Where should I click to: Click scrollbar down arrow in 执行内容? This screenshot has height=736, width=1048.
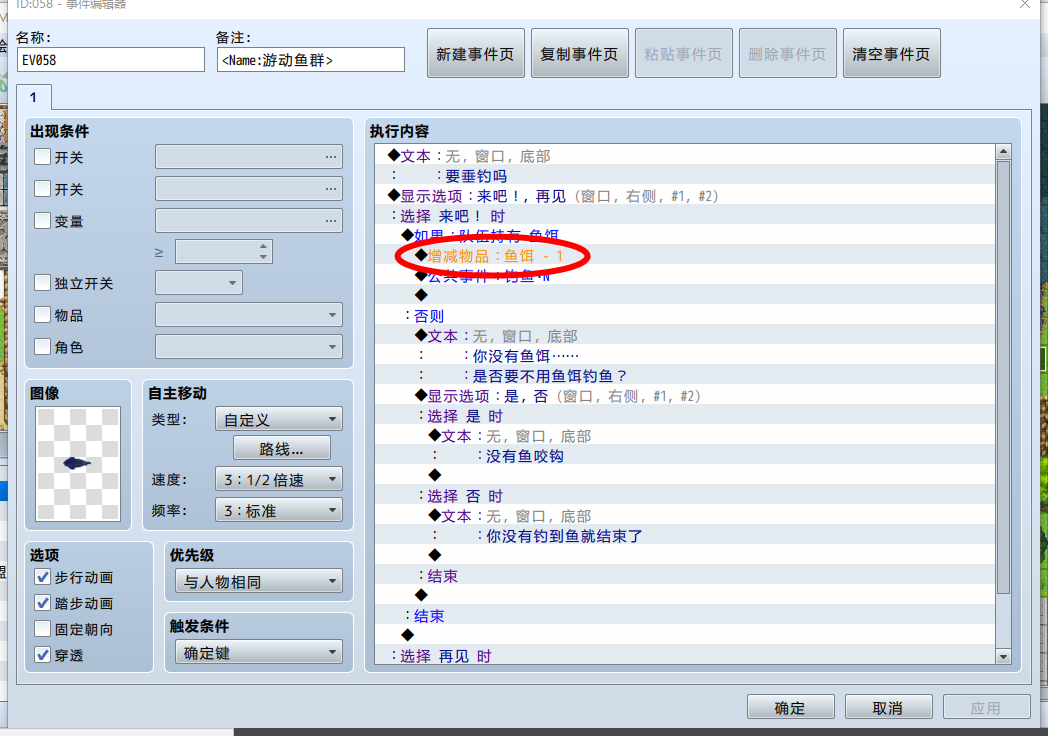coord(1003,656)
